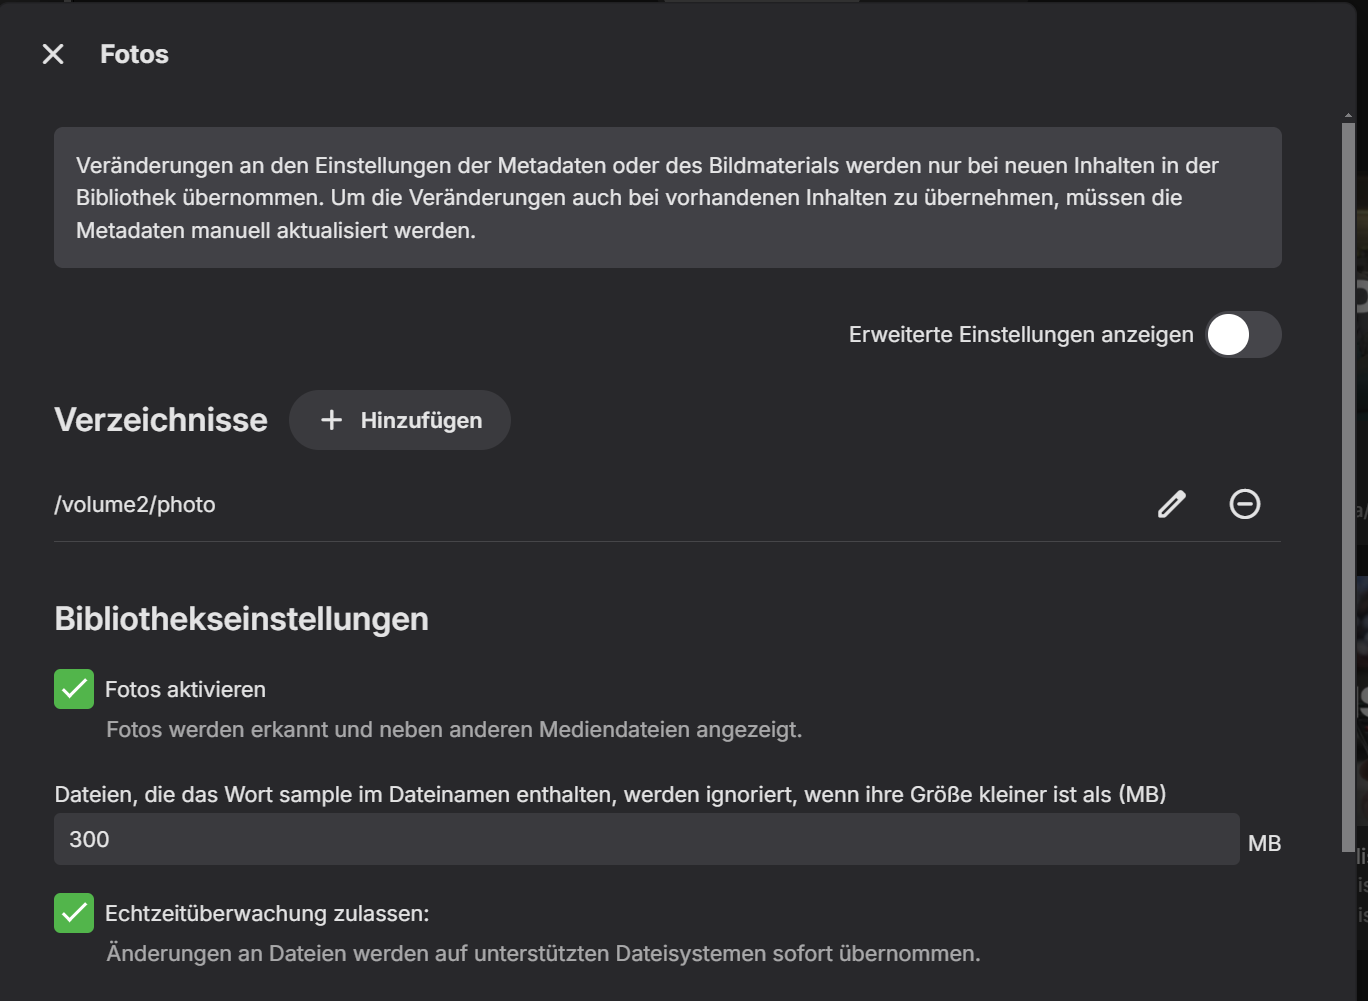Select the /volume2/photo path text
This screenshot has width=1368, height=1001.
coord(135,504)
